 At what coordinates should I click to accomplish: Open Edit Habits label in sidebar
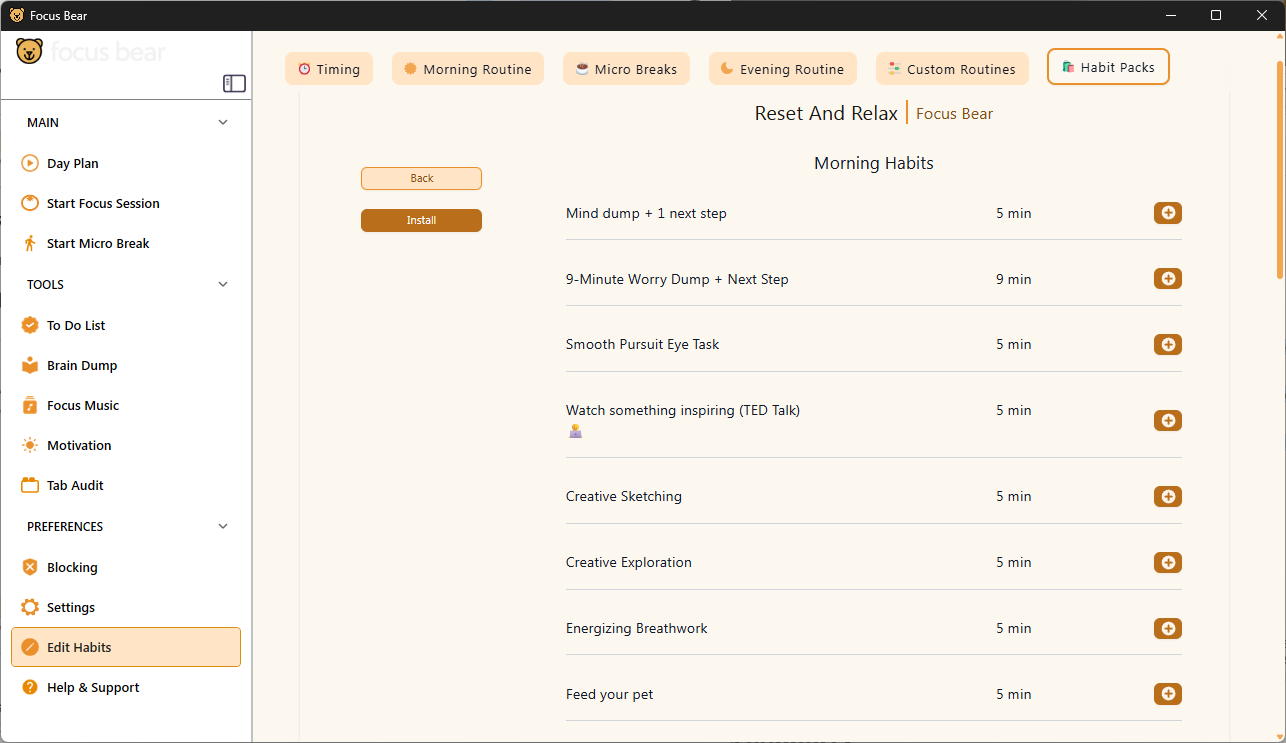(x=79, y=647)
